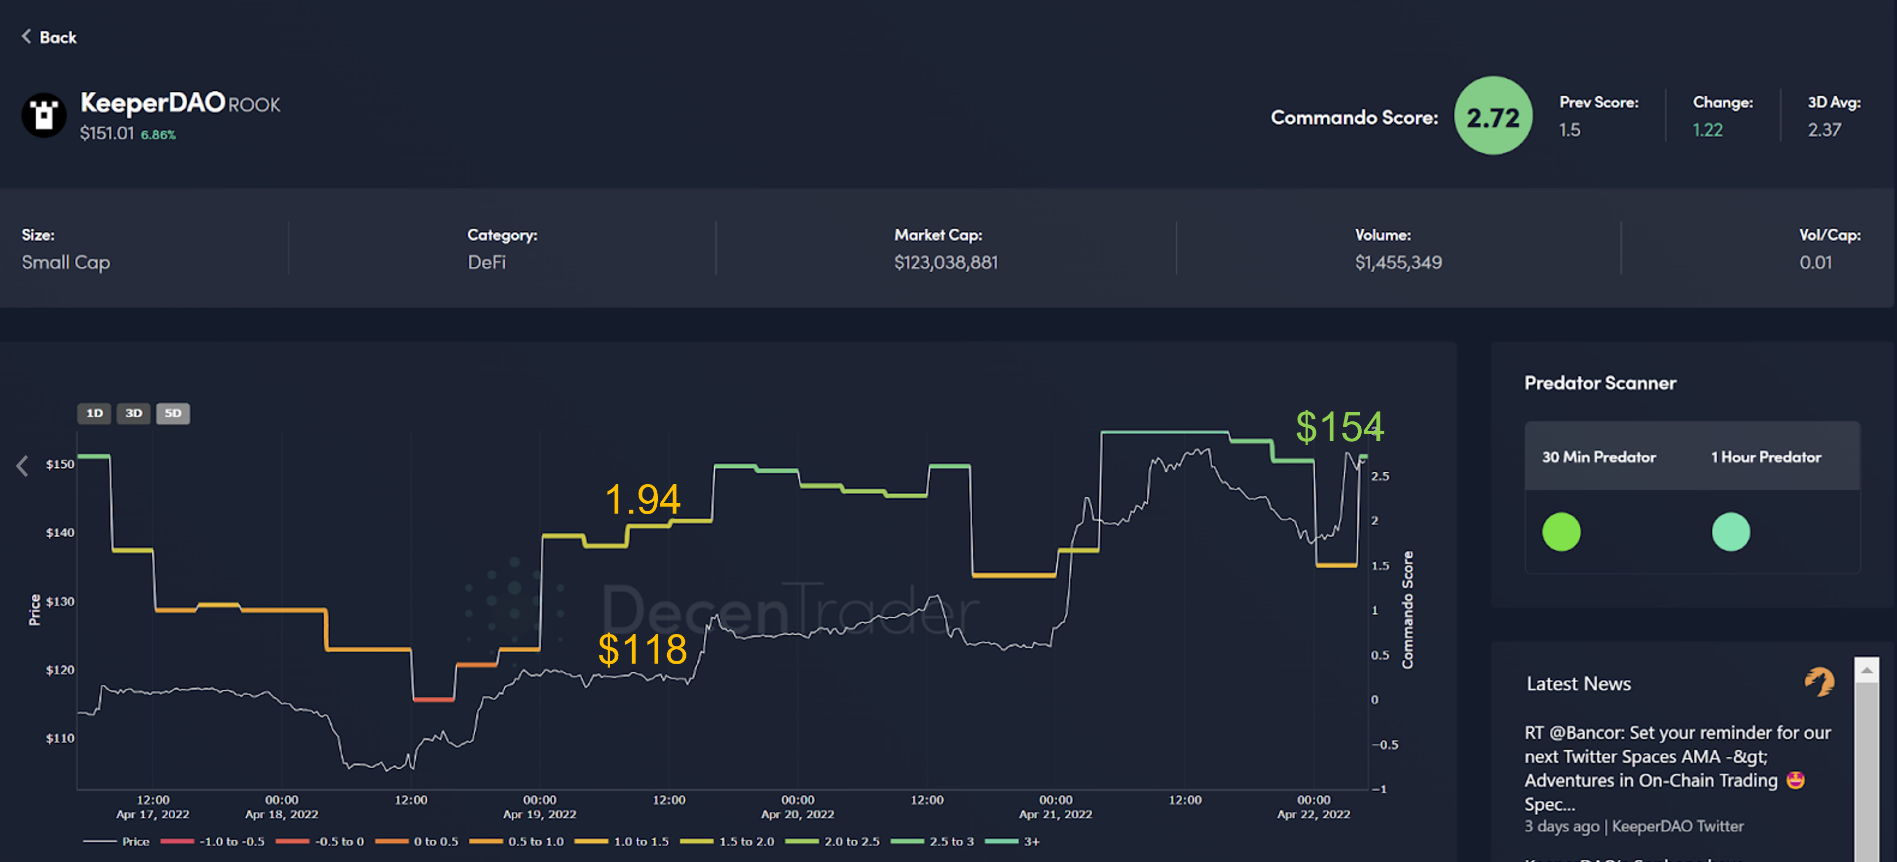This screenshot has height=862, width=1897.
Task: Click the KeeperDAO ROOK logo icon
Action: [x=44, y=116]
